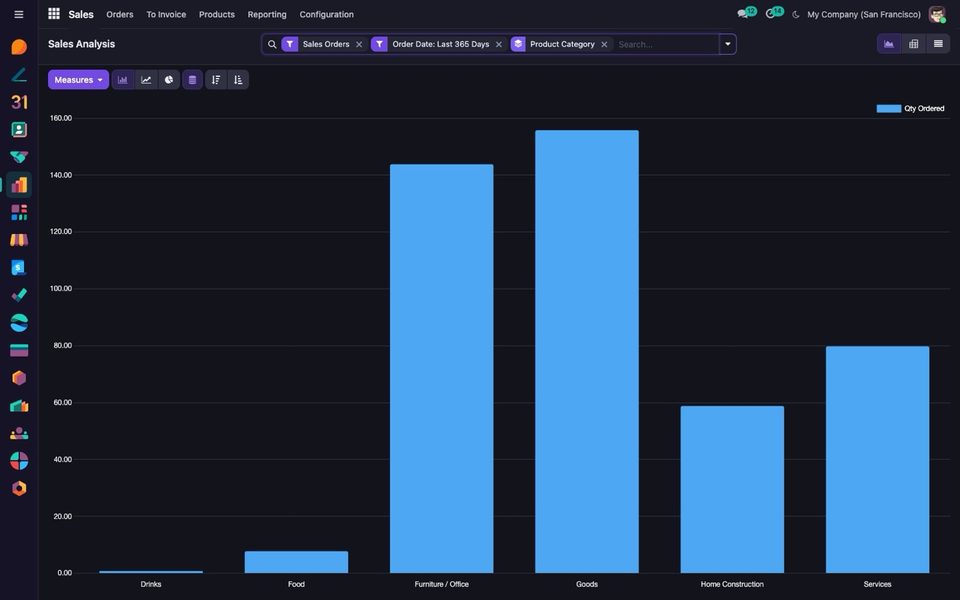The height and width of the screenshot is (600, 960).
Task: Open the To Invoice menu
Action: (x=166, y=14)
